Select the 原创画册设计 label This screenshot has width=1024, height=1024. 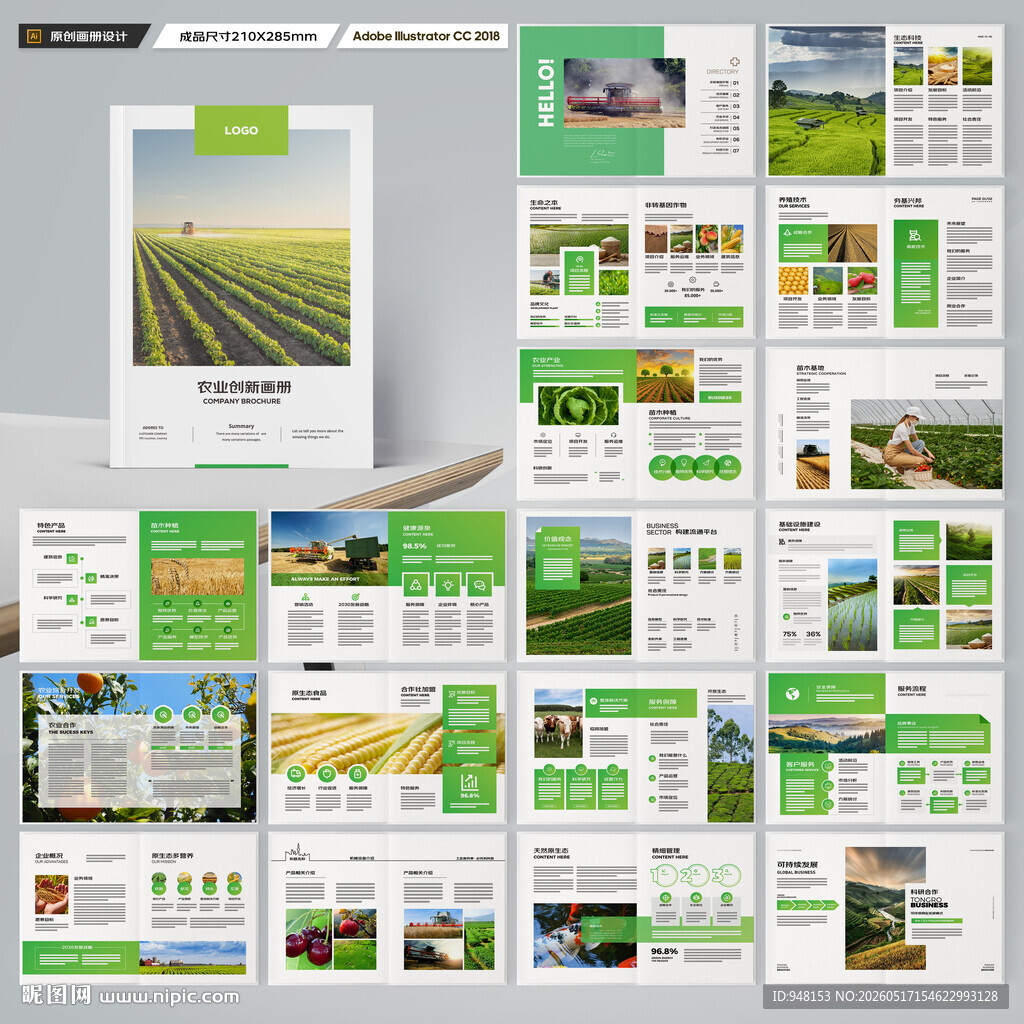pos(88,37)
